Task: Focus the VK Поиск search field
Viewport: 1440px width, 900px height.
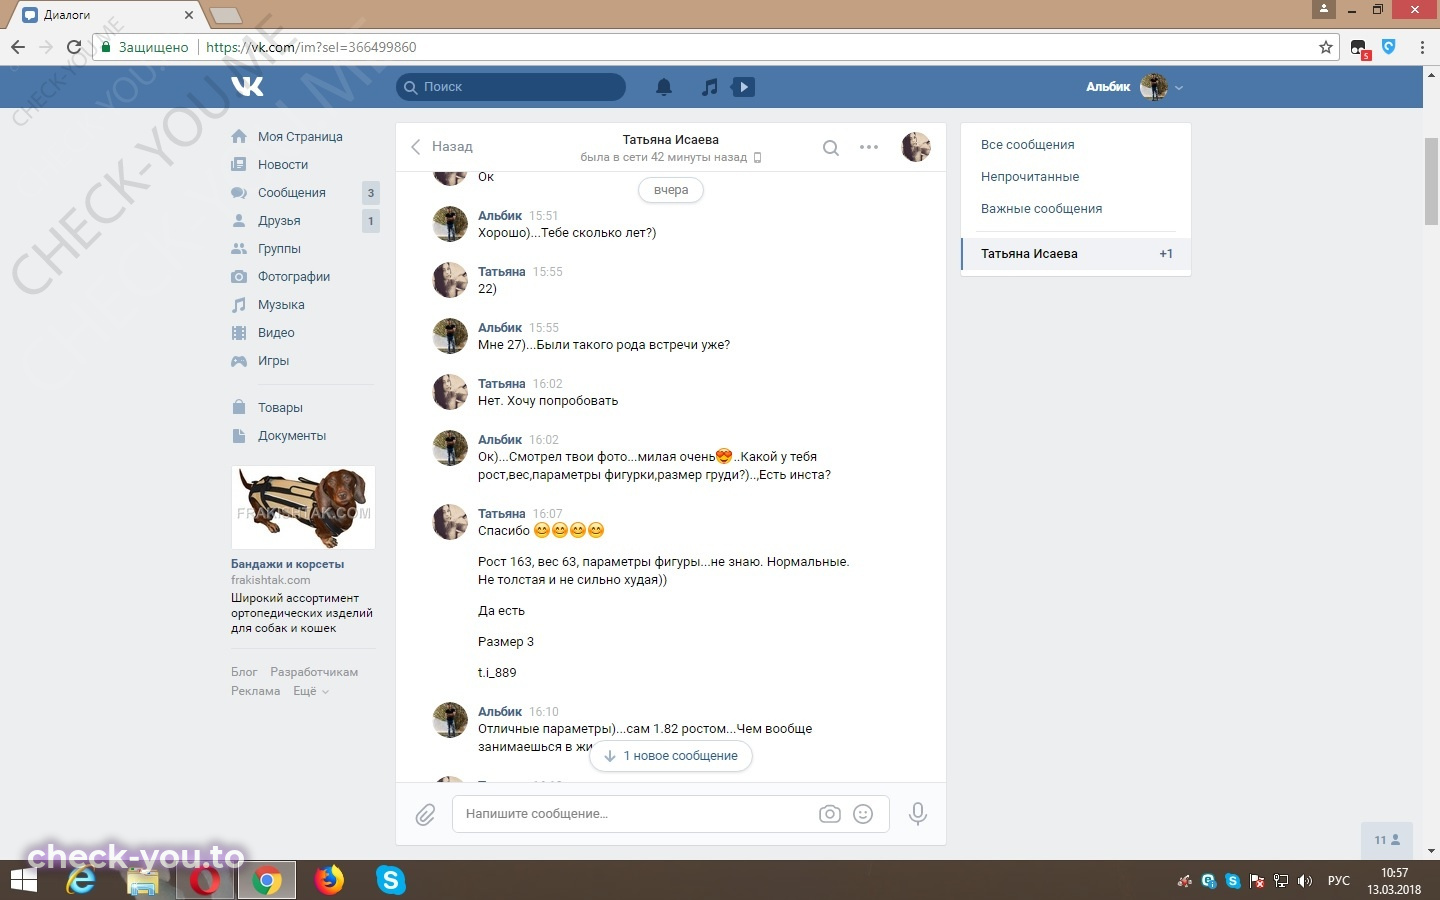Action: 511,87
